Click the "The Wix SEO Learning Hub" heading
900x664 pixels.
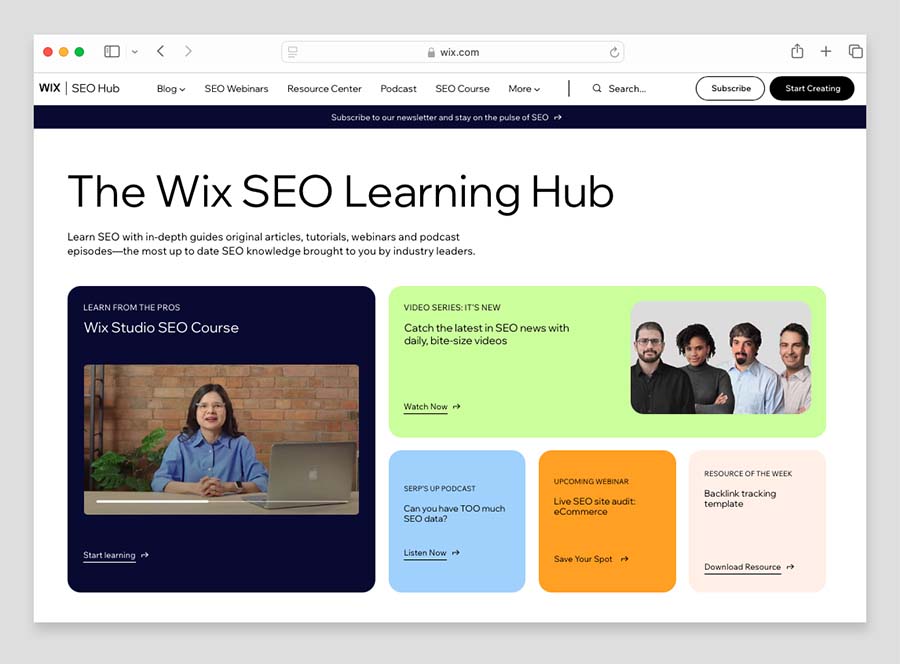[341, 192]
